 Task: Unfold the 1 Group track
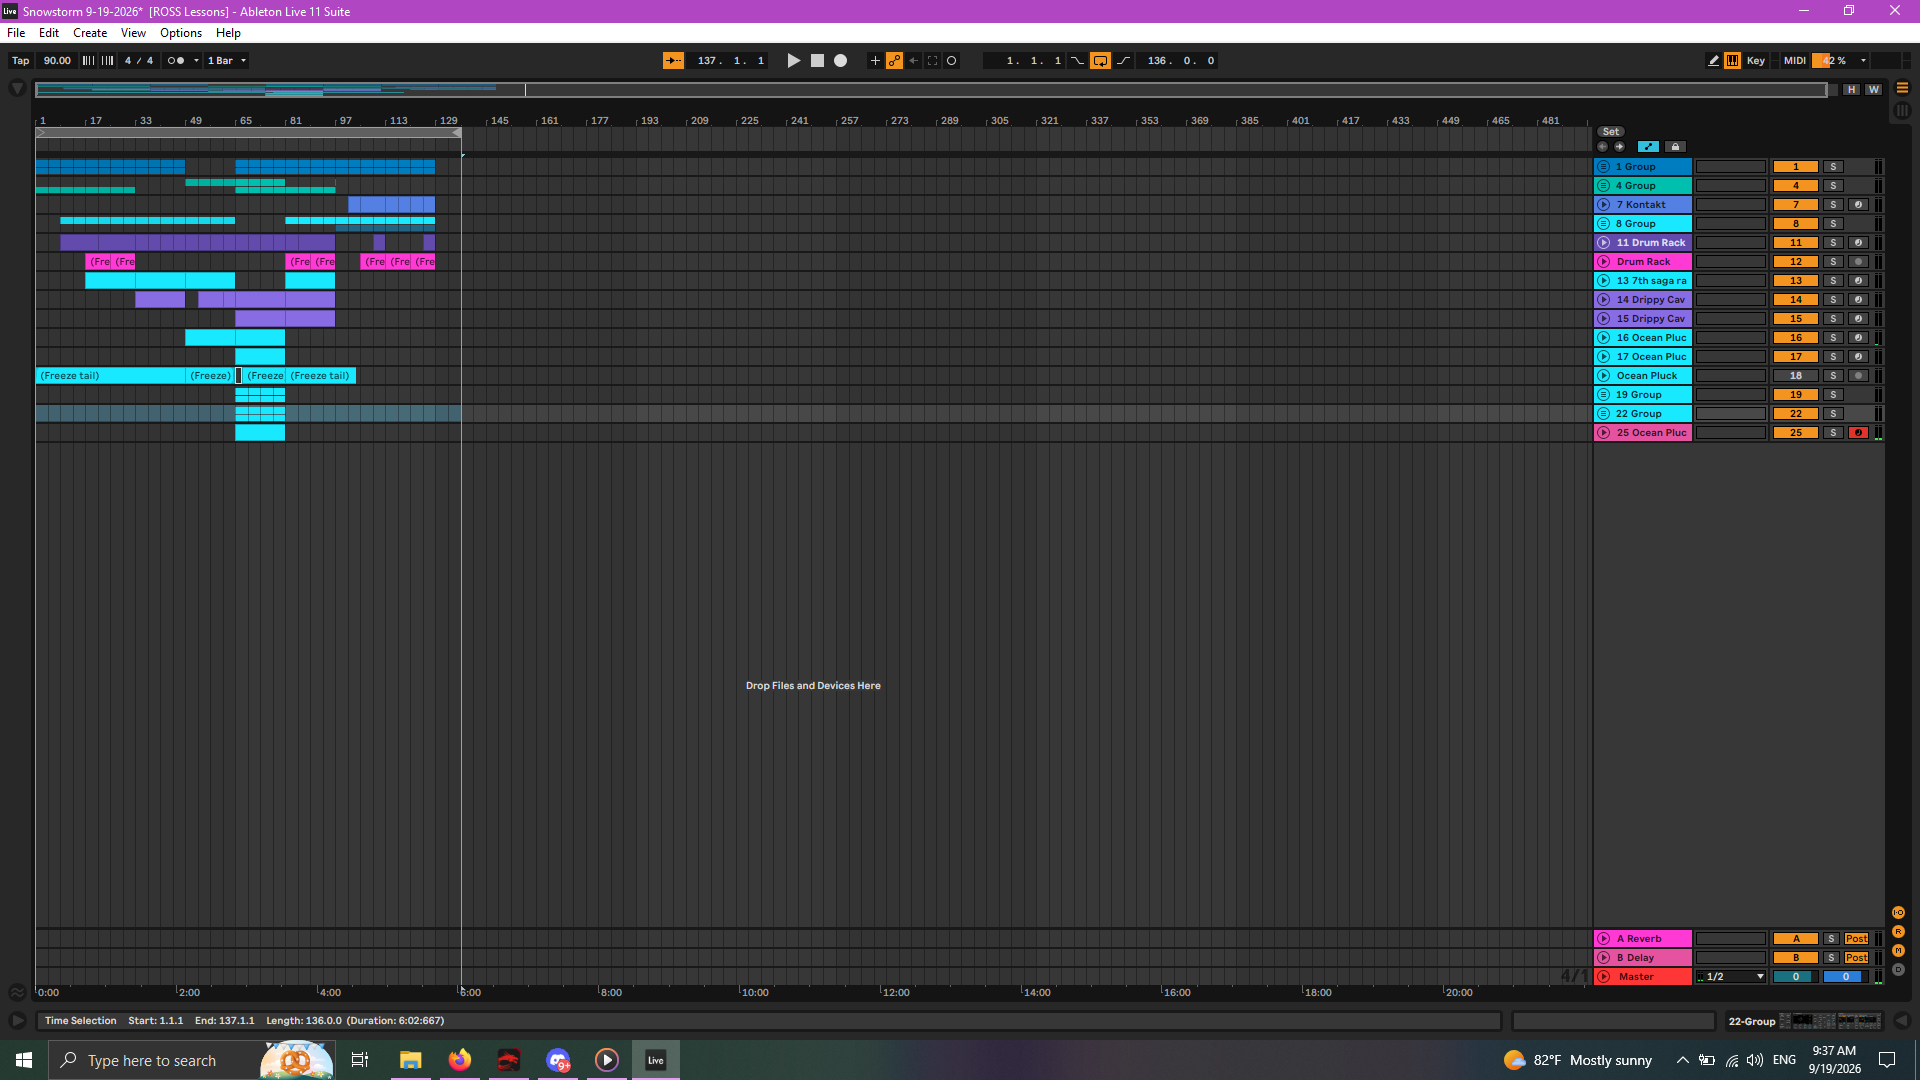(x=1603, y=167)
